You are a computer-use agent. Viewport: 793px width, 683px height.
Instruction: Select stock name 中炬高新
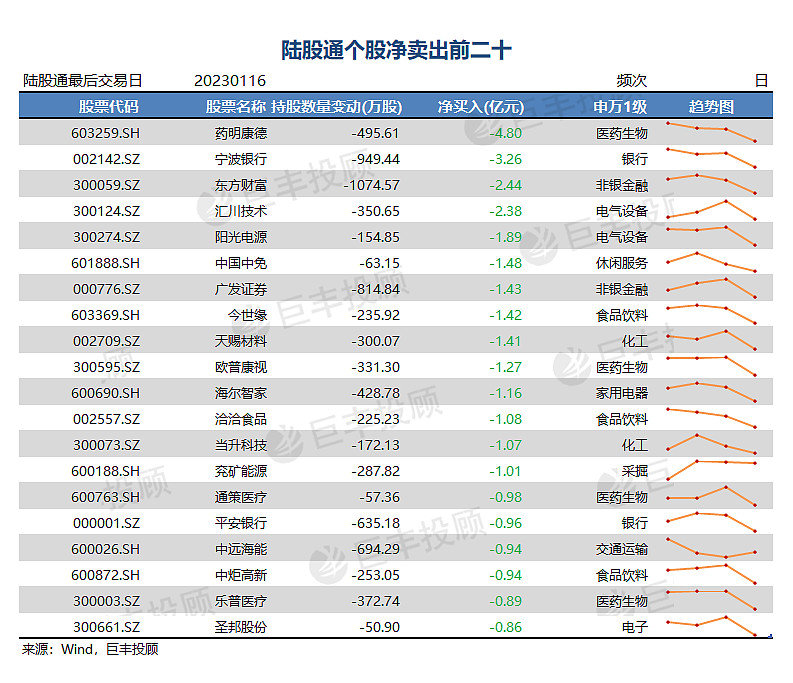241,575
